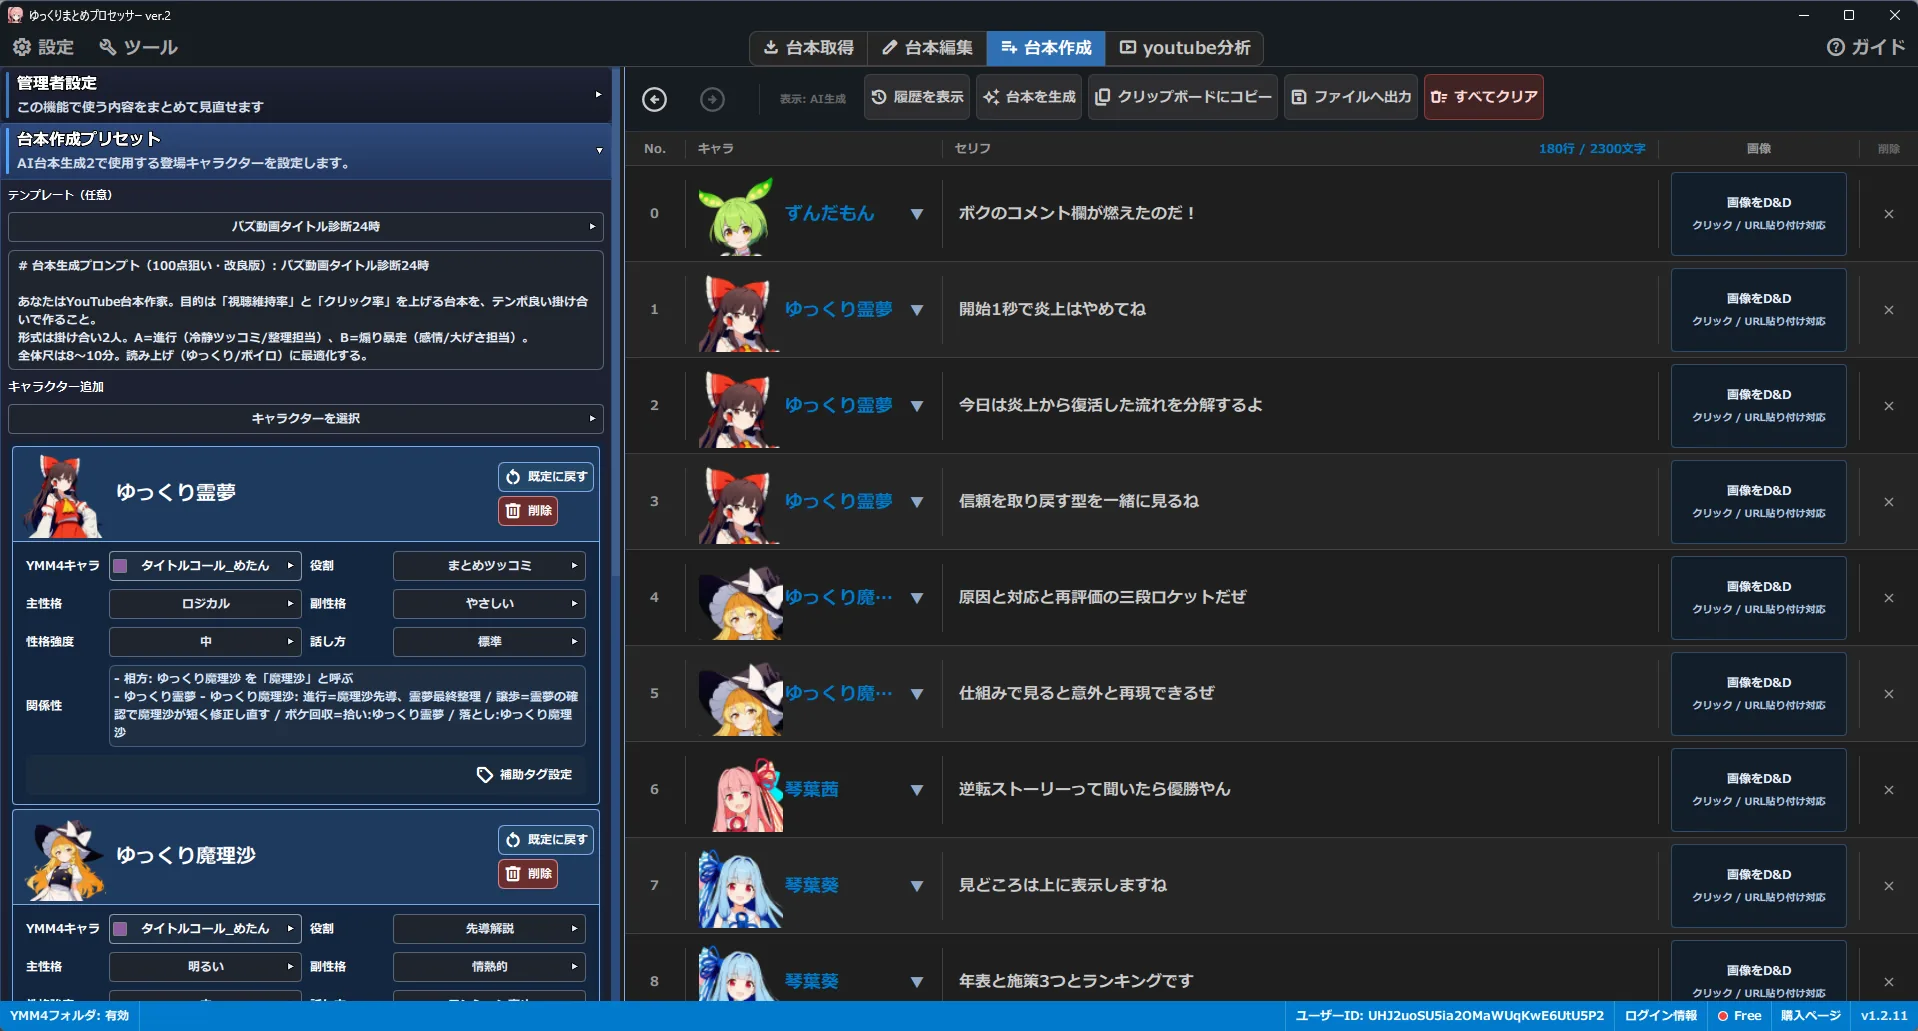
Task: Generate script with 台本を生成
Action: pyautogui.click(x=1029, y=97)
